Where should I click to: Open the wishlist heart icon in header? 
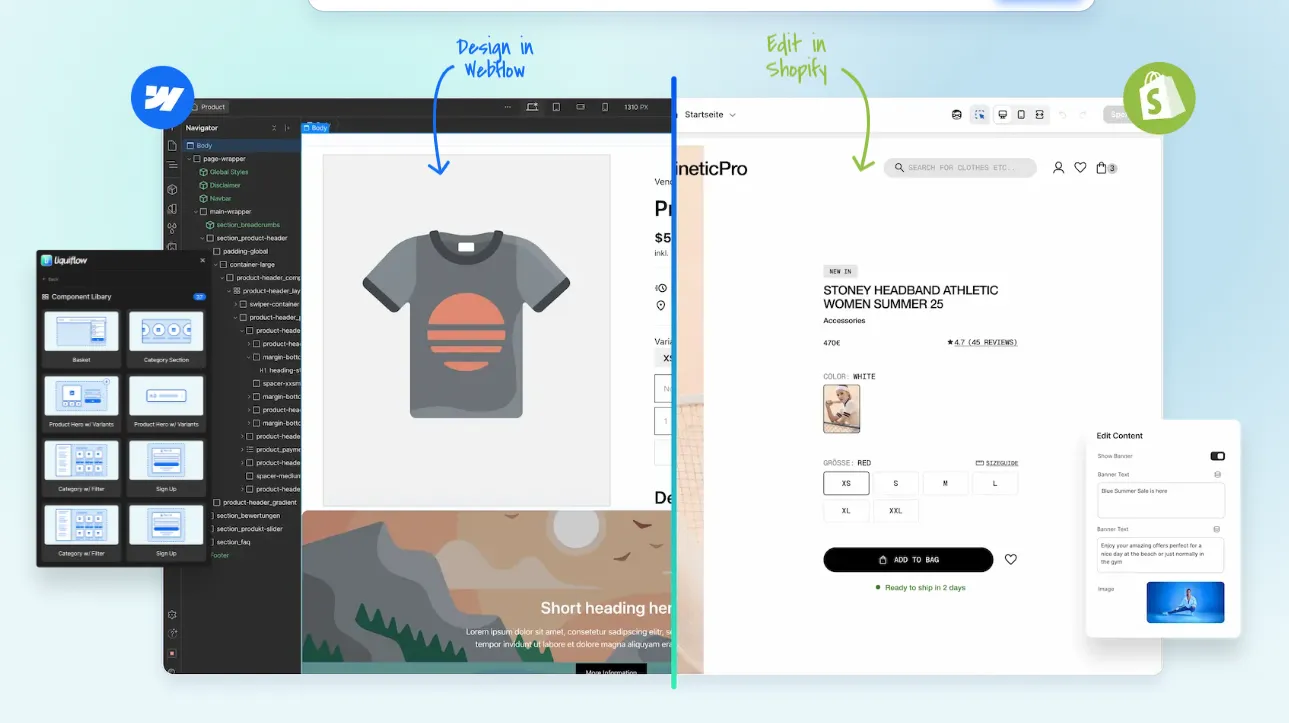1080,168
